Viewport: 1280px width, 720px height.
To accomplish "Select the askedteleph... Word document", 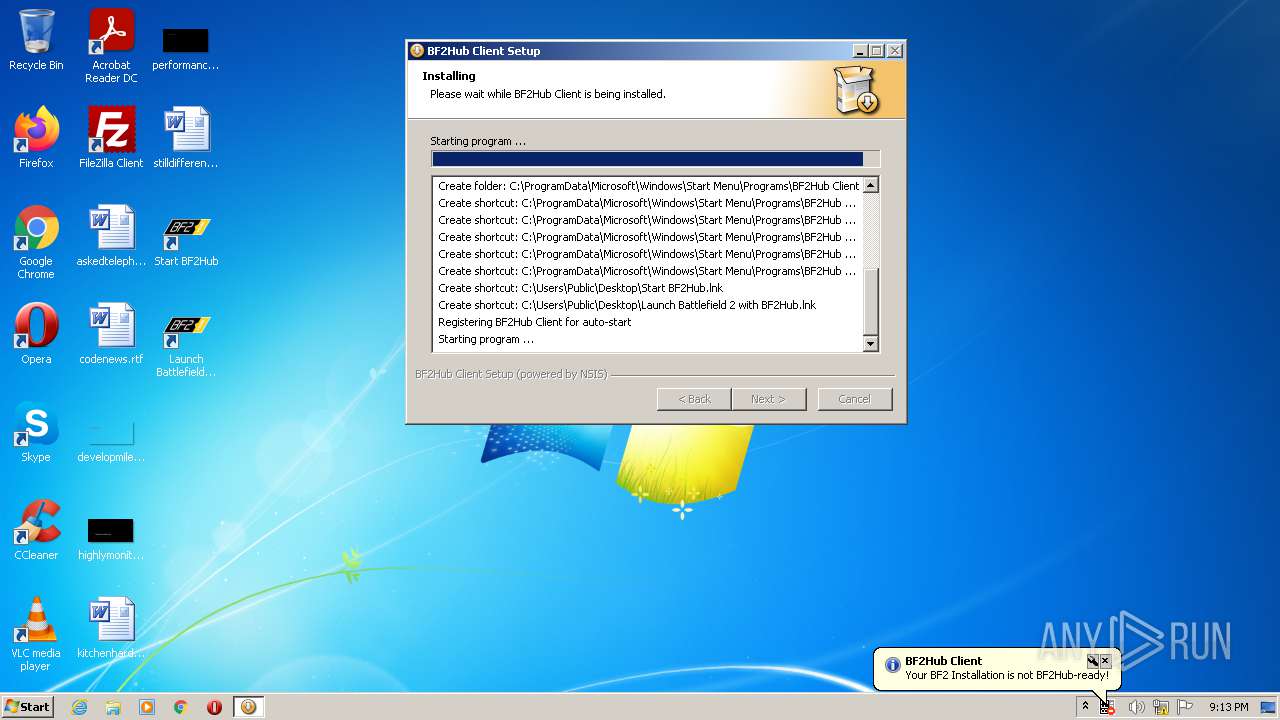I will click(111, 236).
